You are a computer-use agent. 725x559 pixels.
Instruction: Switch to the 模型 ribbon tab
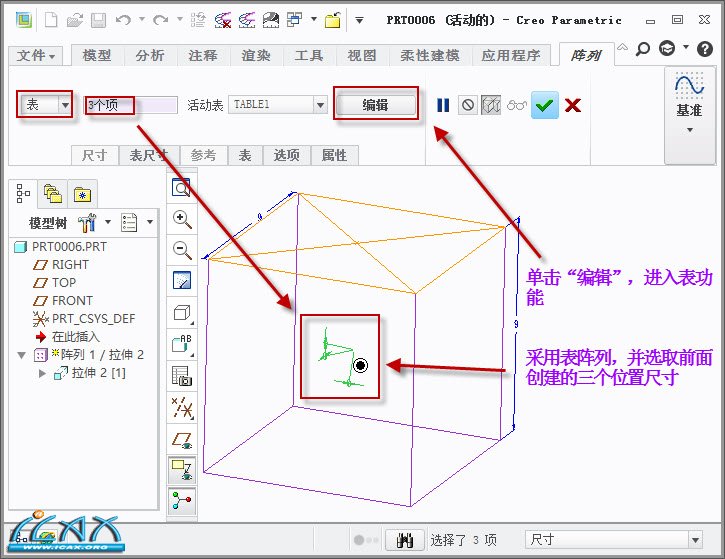(97, 55)
